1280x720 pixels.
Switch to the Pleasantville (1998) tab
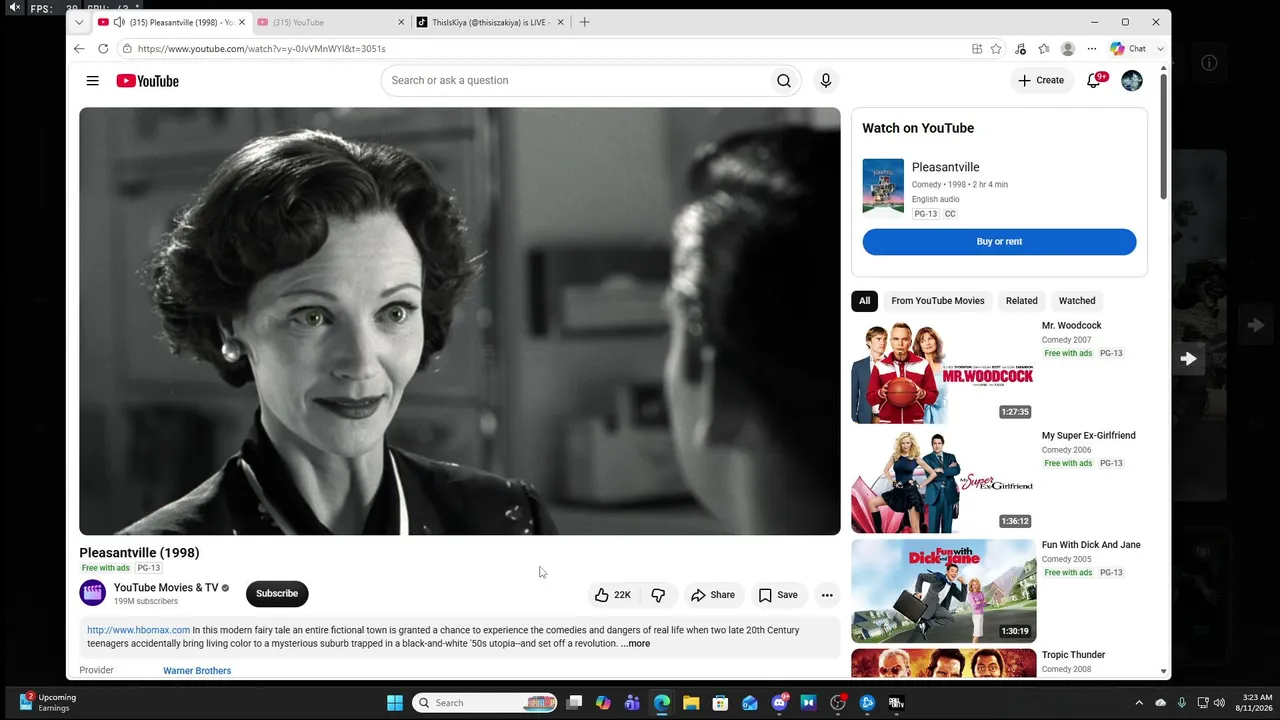tap(172, 22)
